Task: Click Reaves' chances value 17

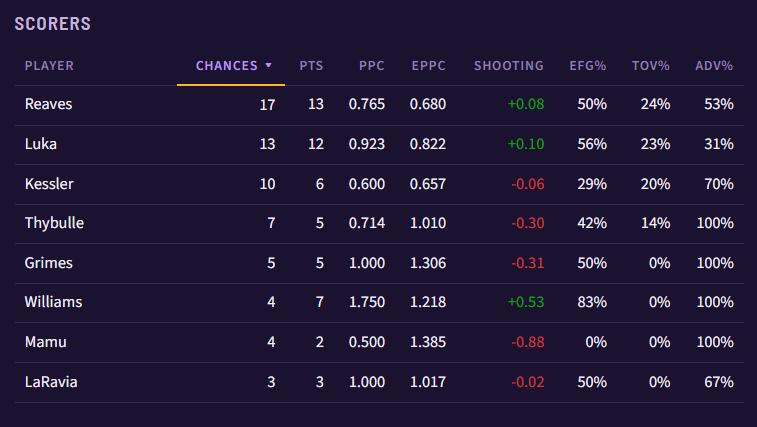Action: click(x=267, y=104)
